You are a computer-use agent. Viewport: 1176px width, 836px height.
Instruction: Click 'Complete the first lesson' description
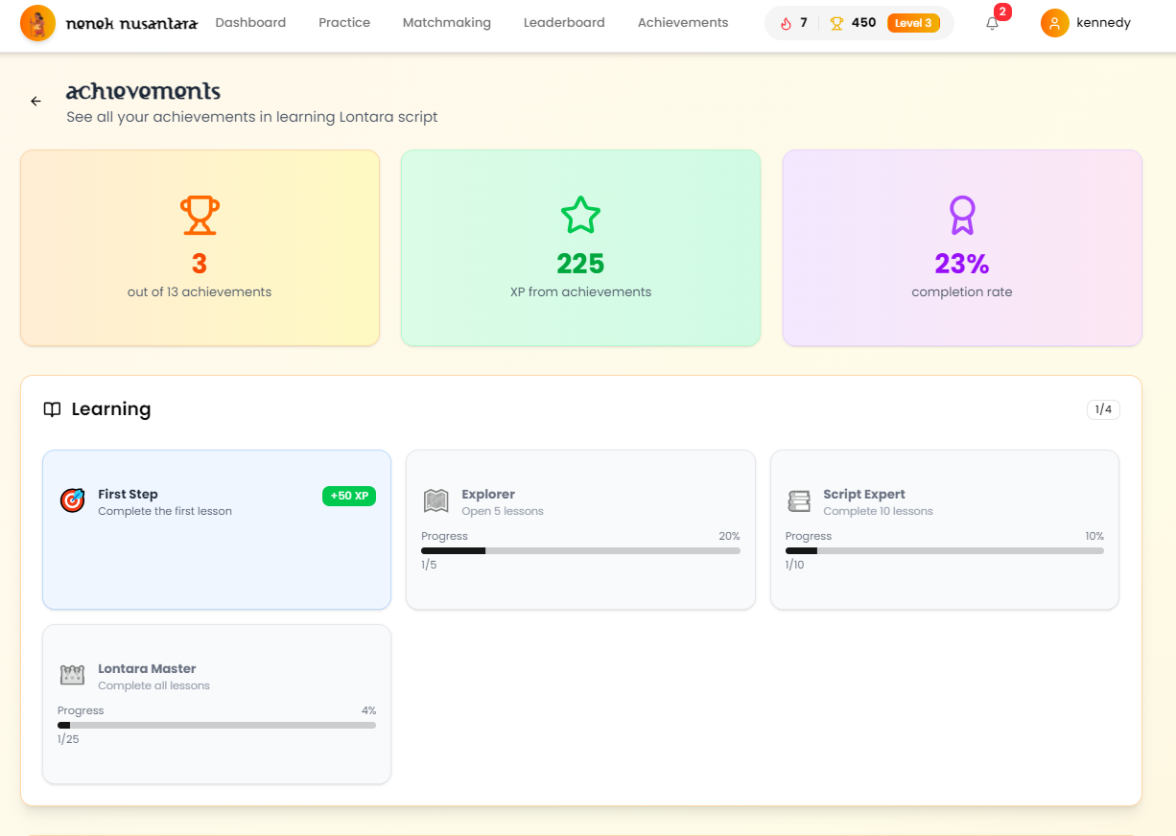coord(165,511)
